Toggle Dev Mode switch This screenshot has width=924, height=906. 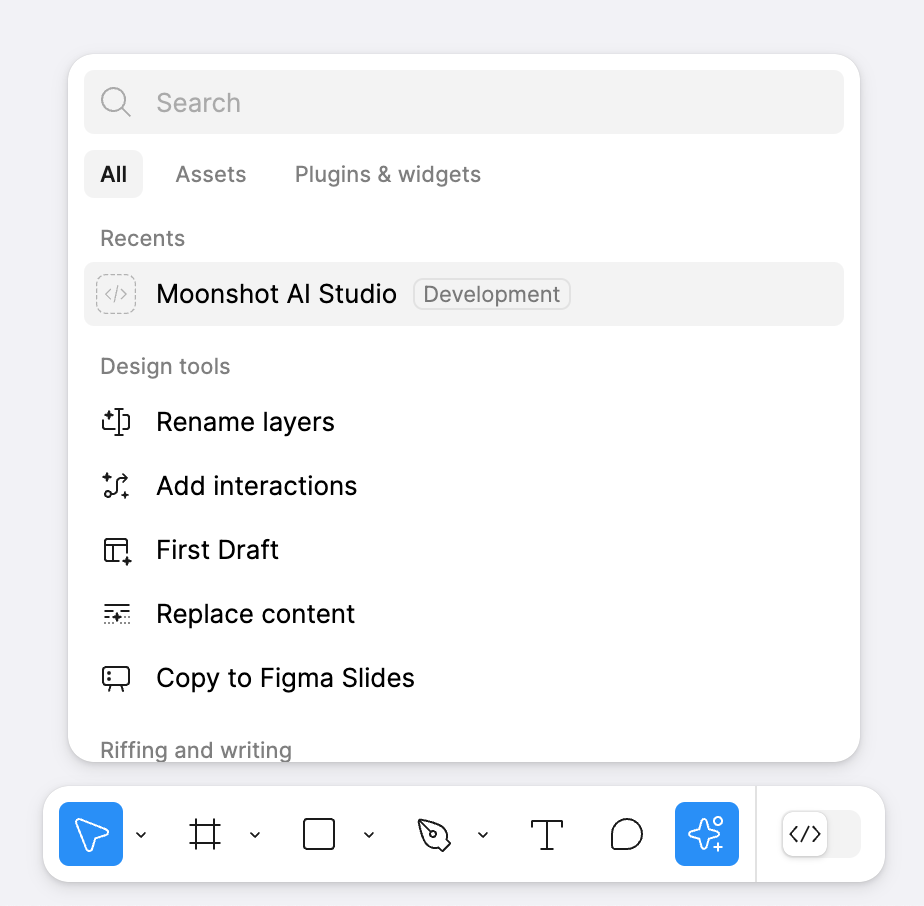(x=821, y=833)
